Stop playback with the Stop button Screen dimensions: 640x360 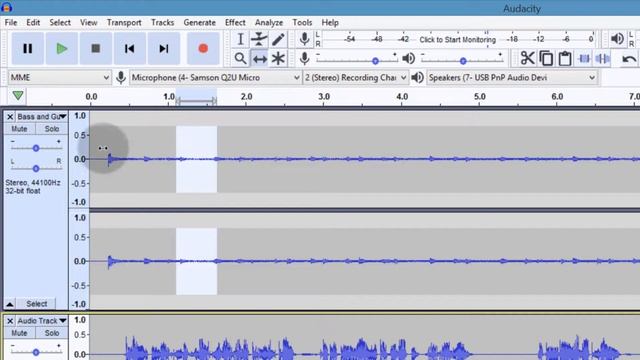96,49
